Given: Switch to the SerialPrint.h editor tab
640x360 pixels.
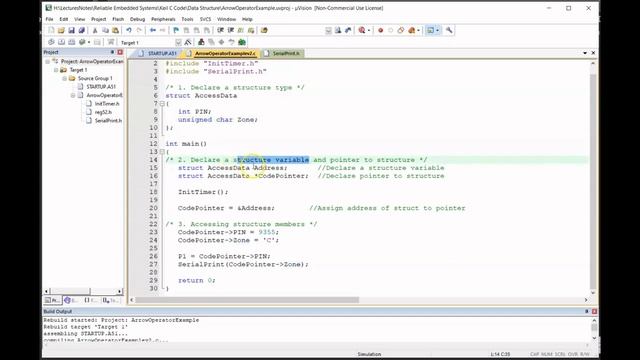Looking at the screenshot, I should coord(282,53).
